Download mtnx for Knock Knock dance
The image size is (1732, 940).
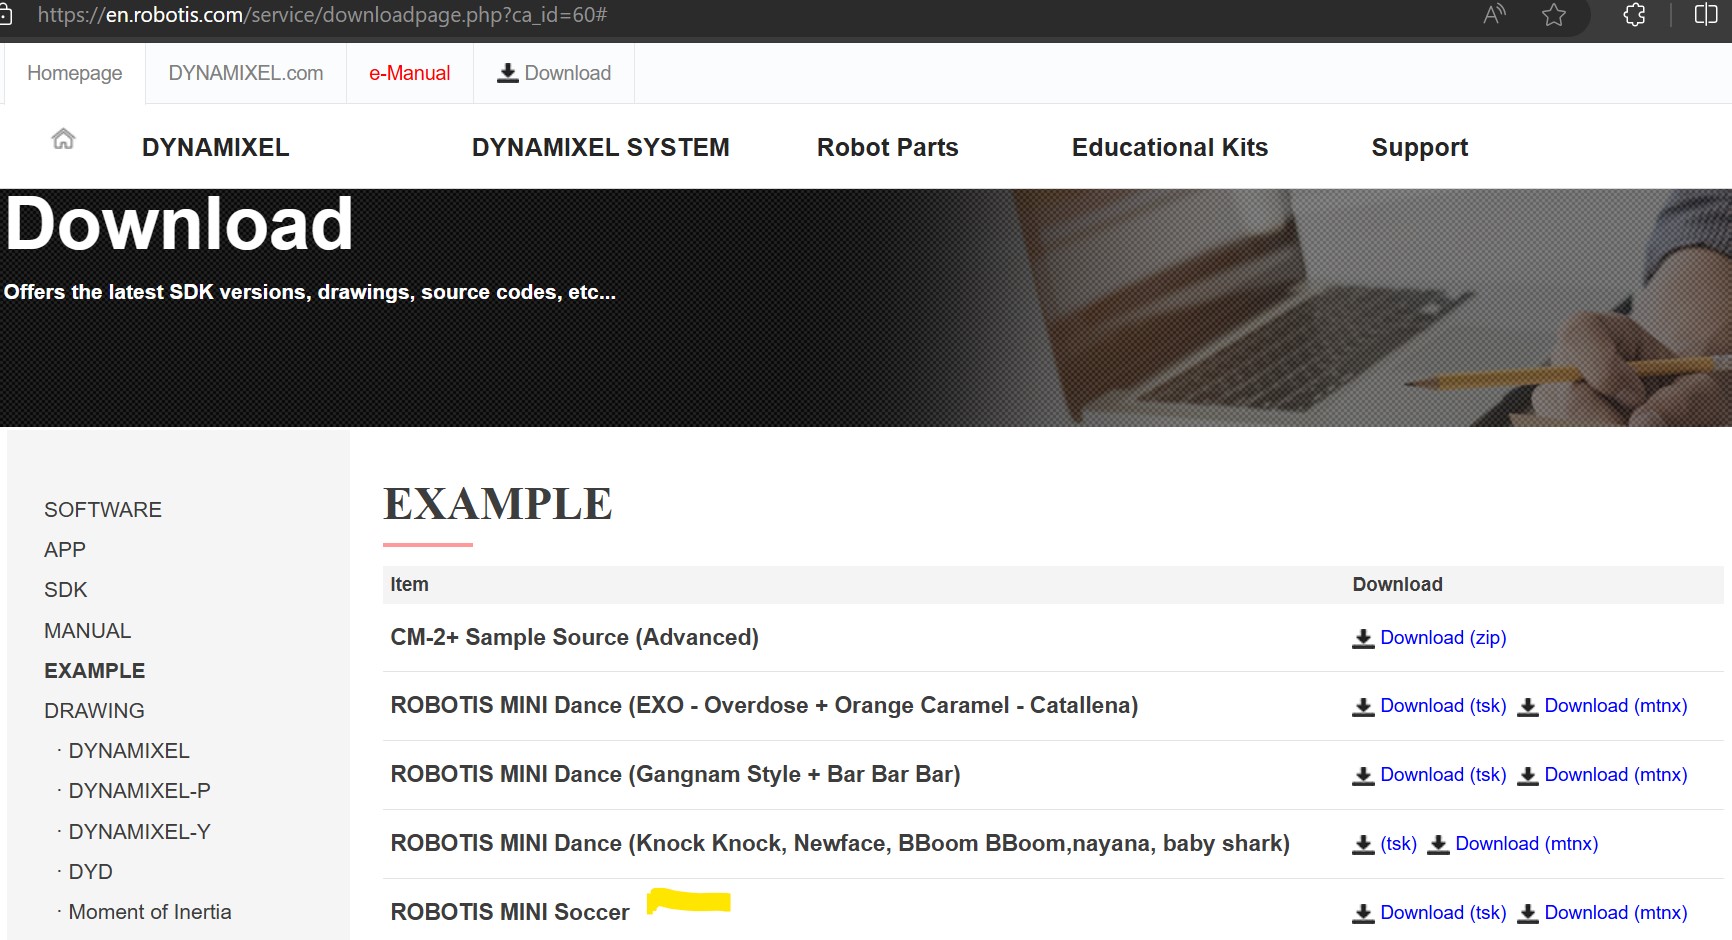tap(1527, 844)
